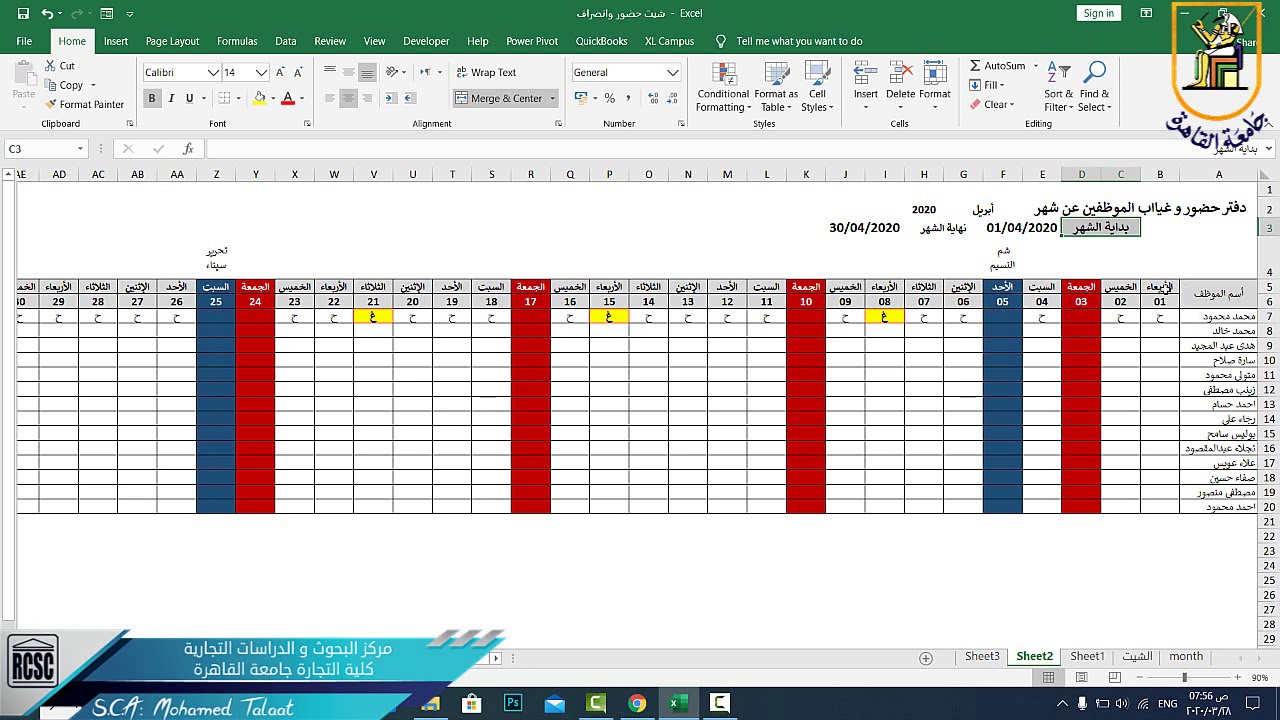Select the middle align icon
Image resolution: width=1280 pixels, height=720 pixels.
pos(348,72)
